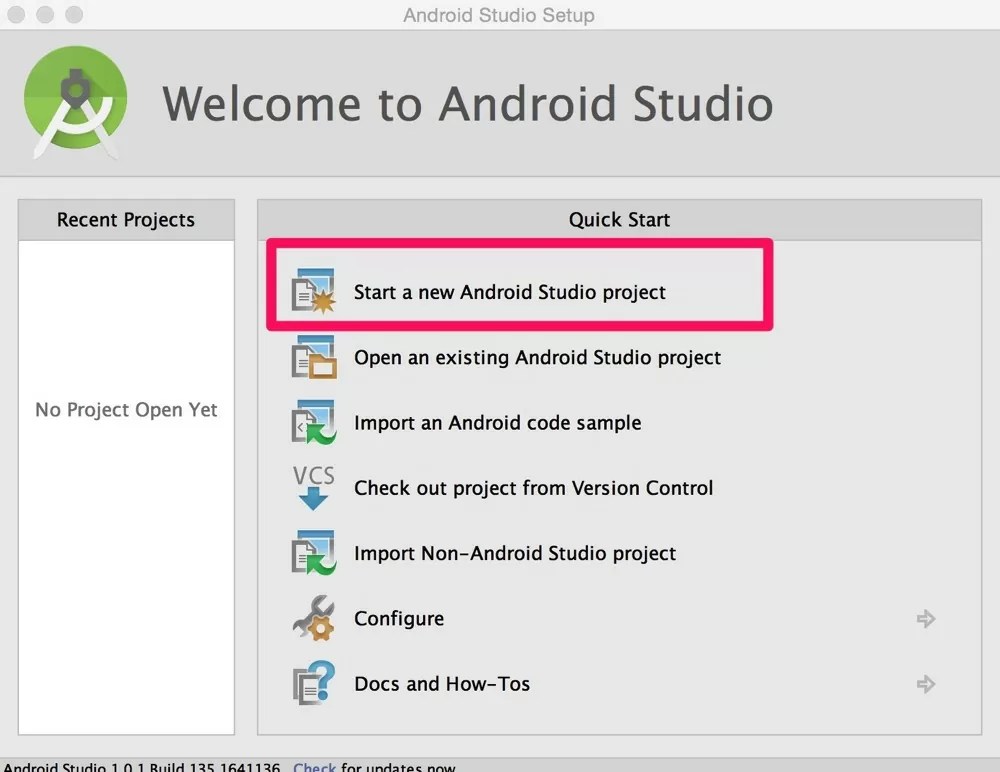1000x772 pixels.
Task: Click the Import Non-Android Studio project icon
Action: (313, 553)
